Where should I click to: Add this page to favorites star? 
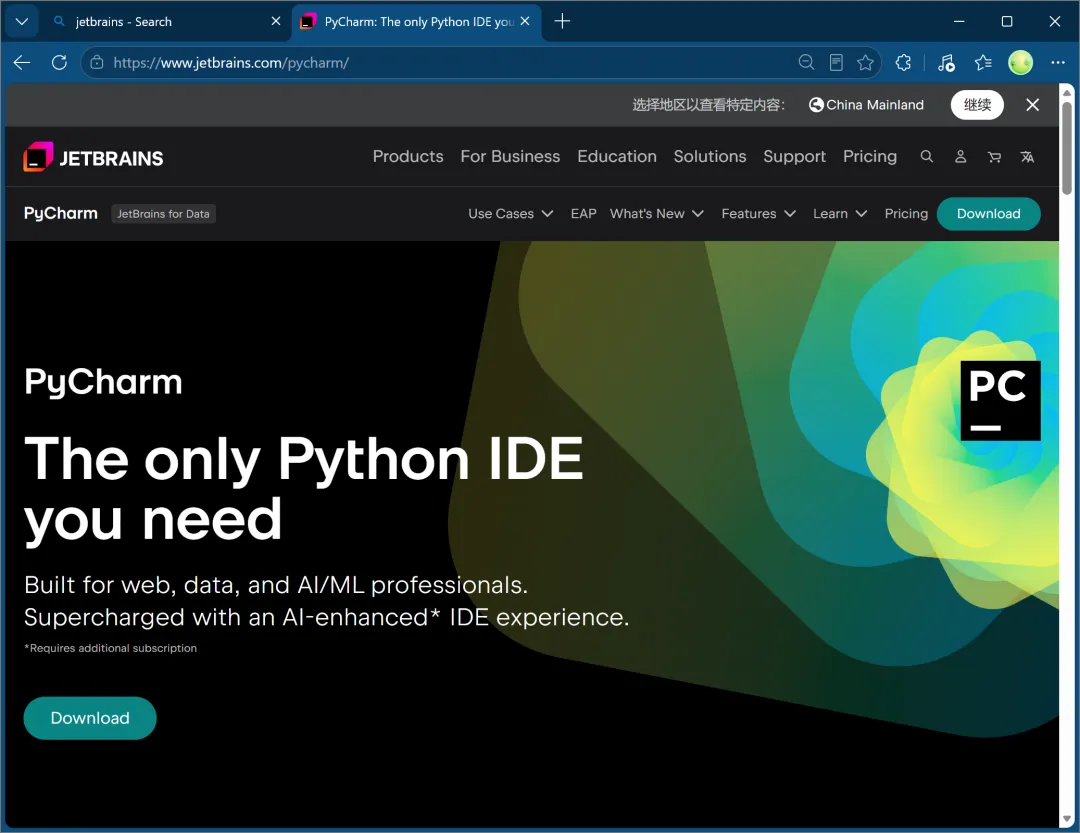pos(865,63)
